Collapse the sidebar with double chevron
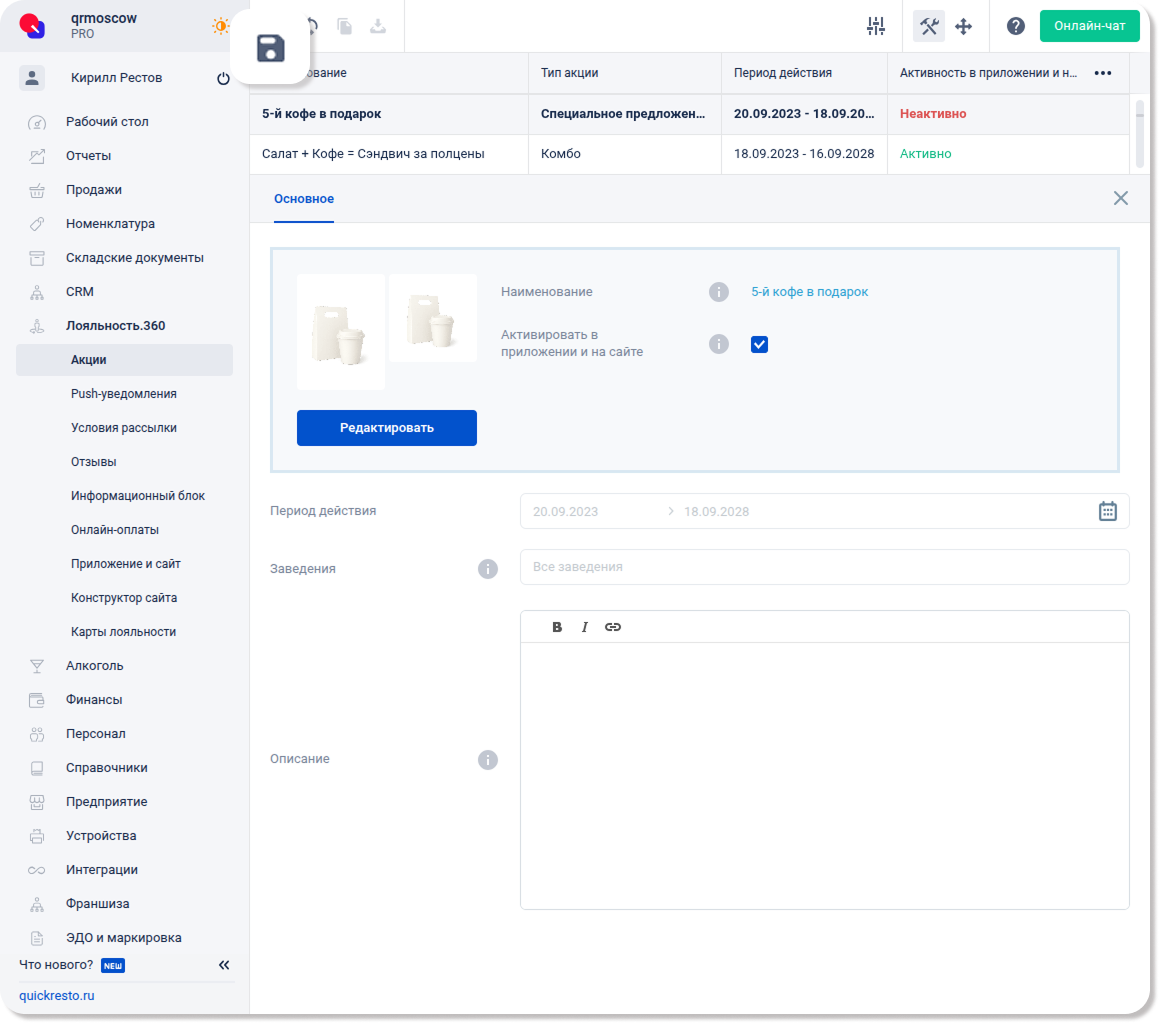This screenshot has height=1023, width=1159. (x=224, y=965)
